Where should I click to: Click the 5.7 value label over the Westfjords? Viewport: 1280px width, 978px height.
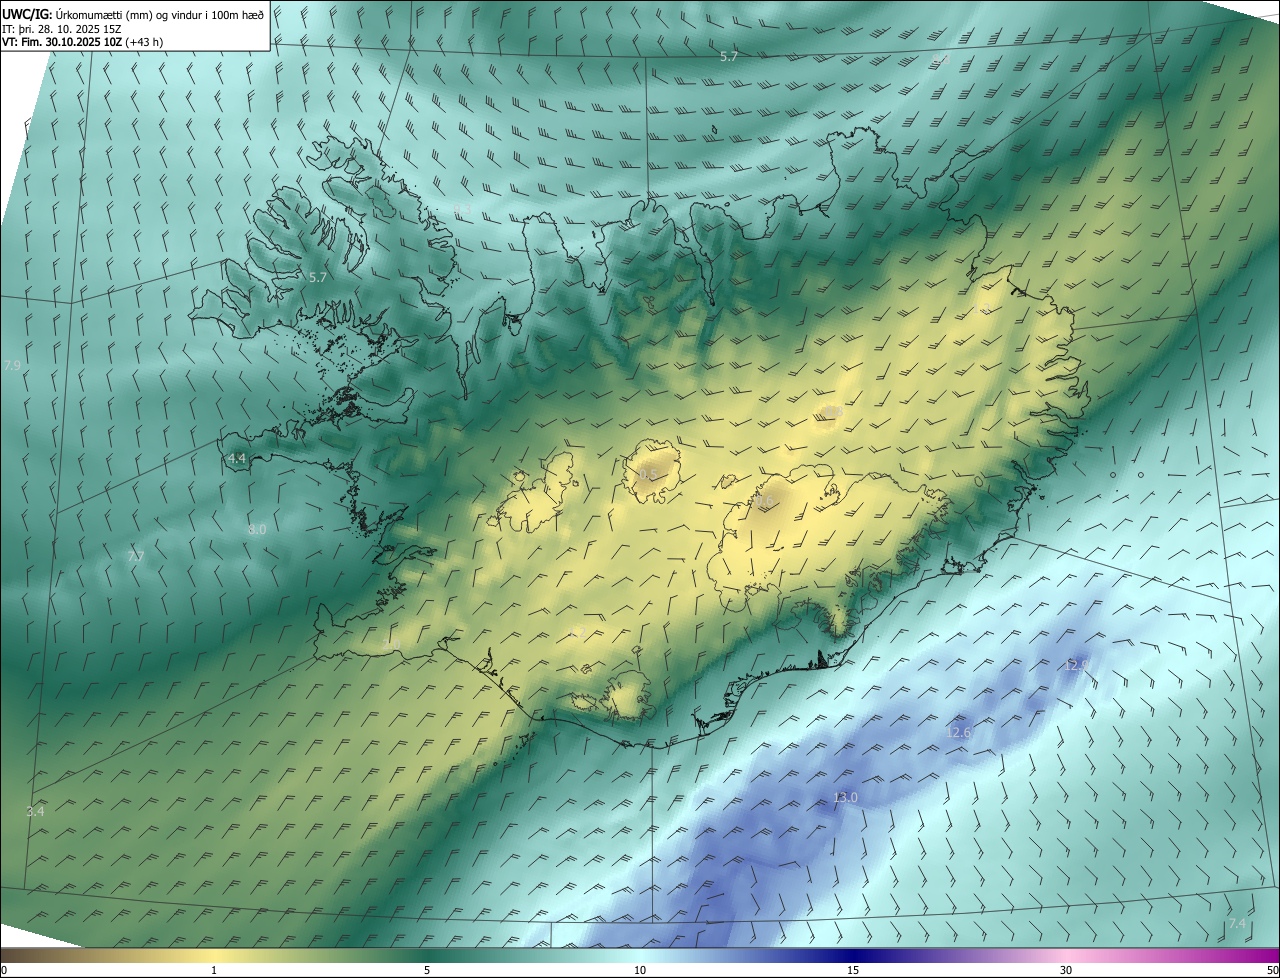click(x=318, y=277)
